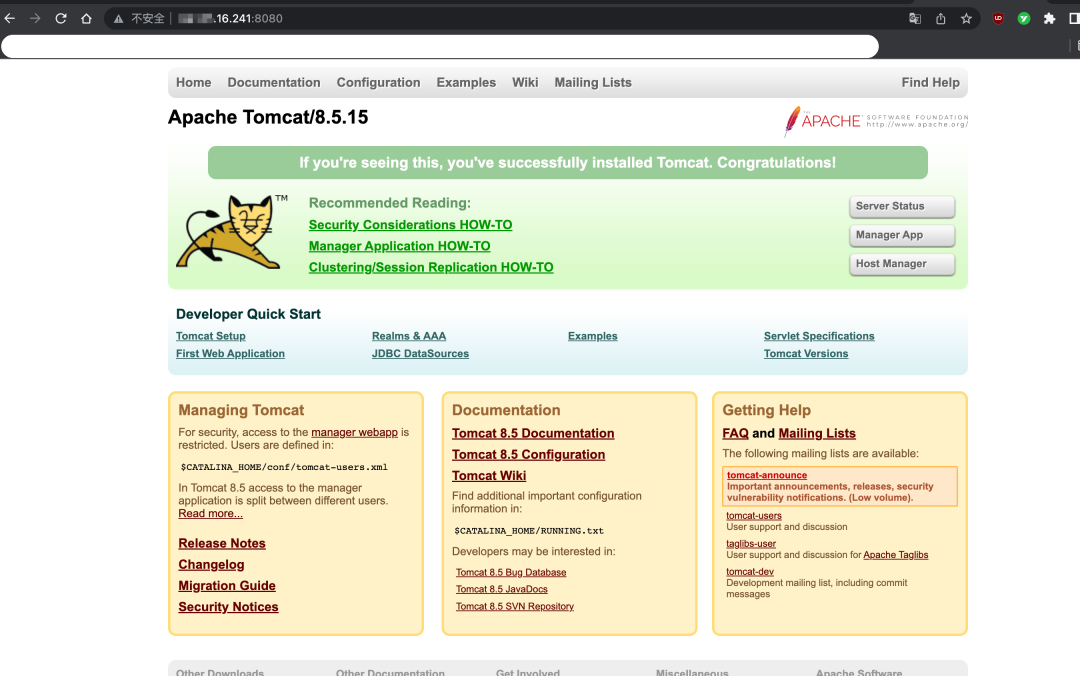Open the Realms & AAA link
The height and width of the screenshot is (676, 1080).
point(409,336)
